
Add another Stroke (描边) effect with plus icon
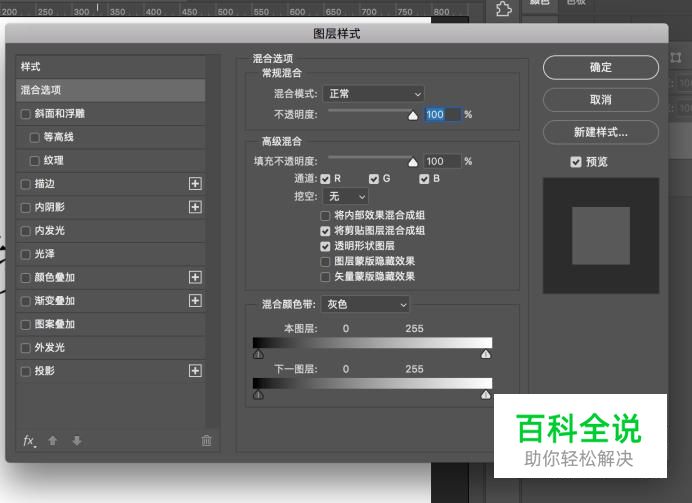[x=195, y=184]
